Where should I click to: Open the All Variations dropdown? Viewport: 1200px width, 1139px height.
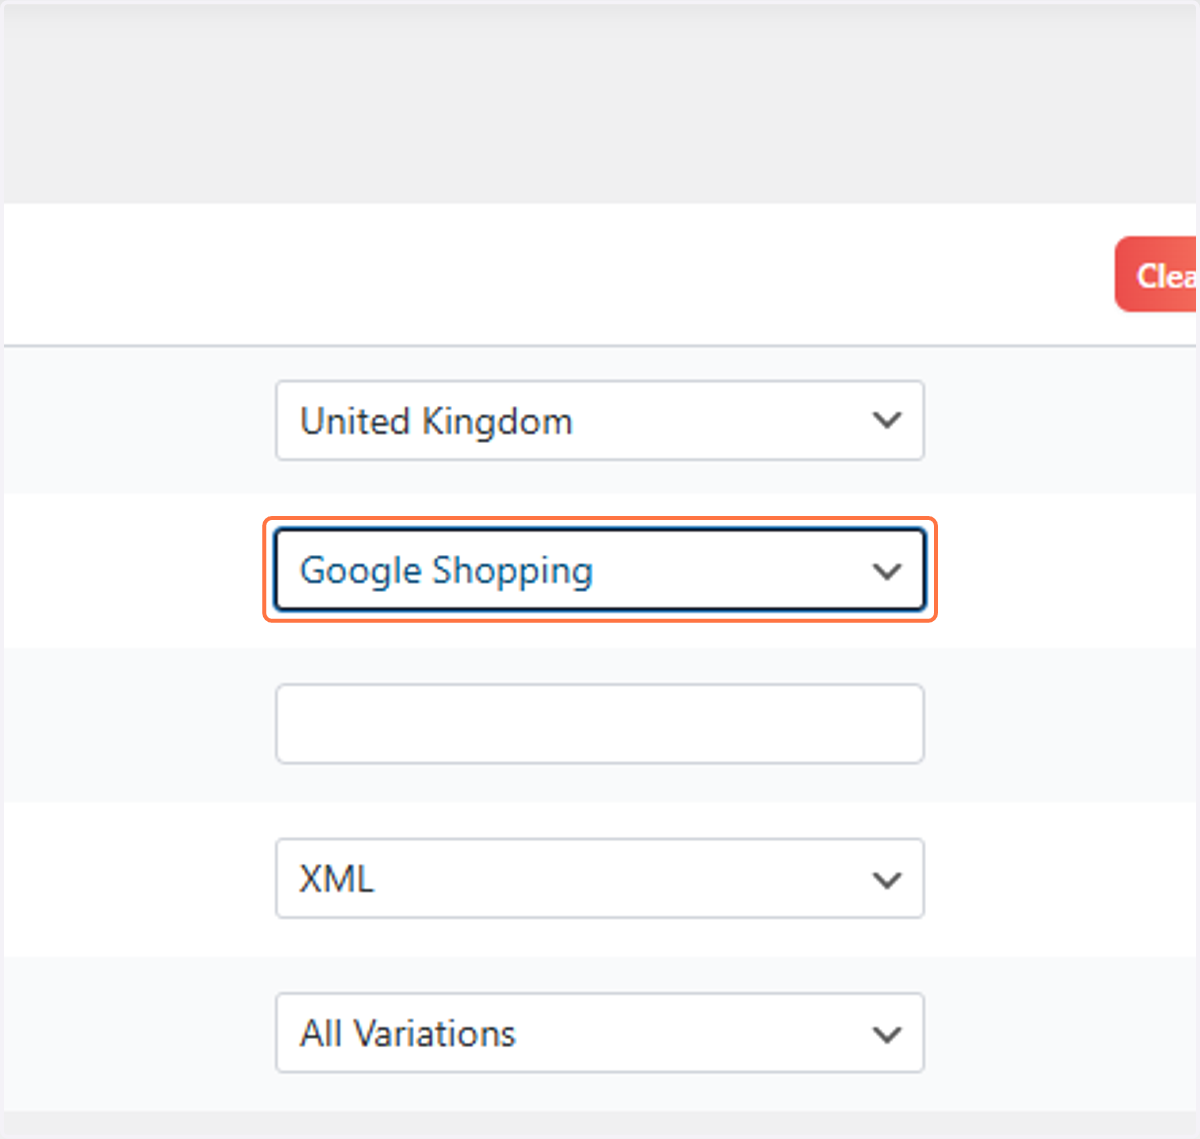(600, 1032)
